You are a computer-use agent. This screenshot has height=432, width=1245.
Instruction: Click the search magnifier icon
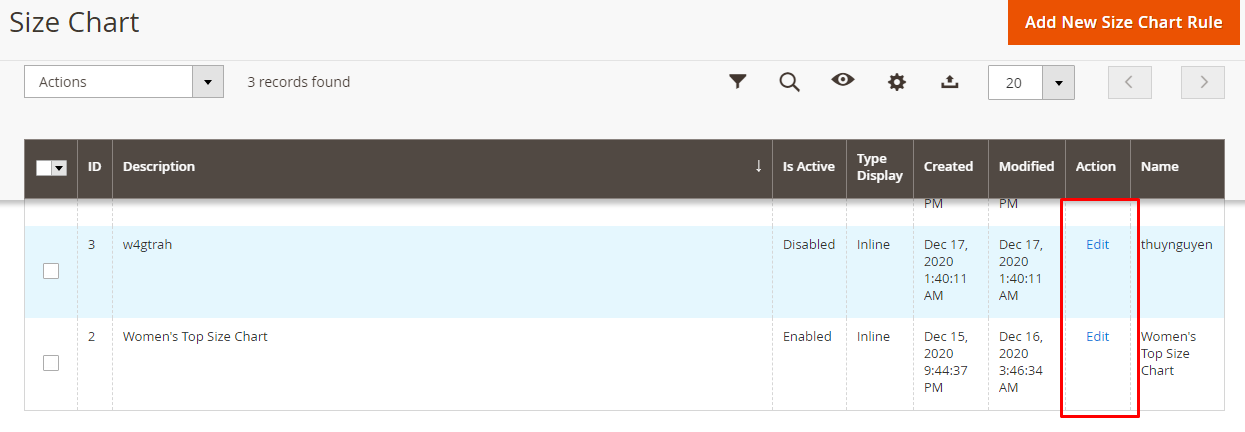(x=790, y=82)
